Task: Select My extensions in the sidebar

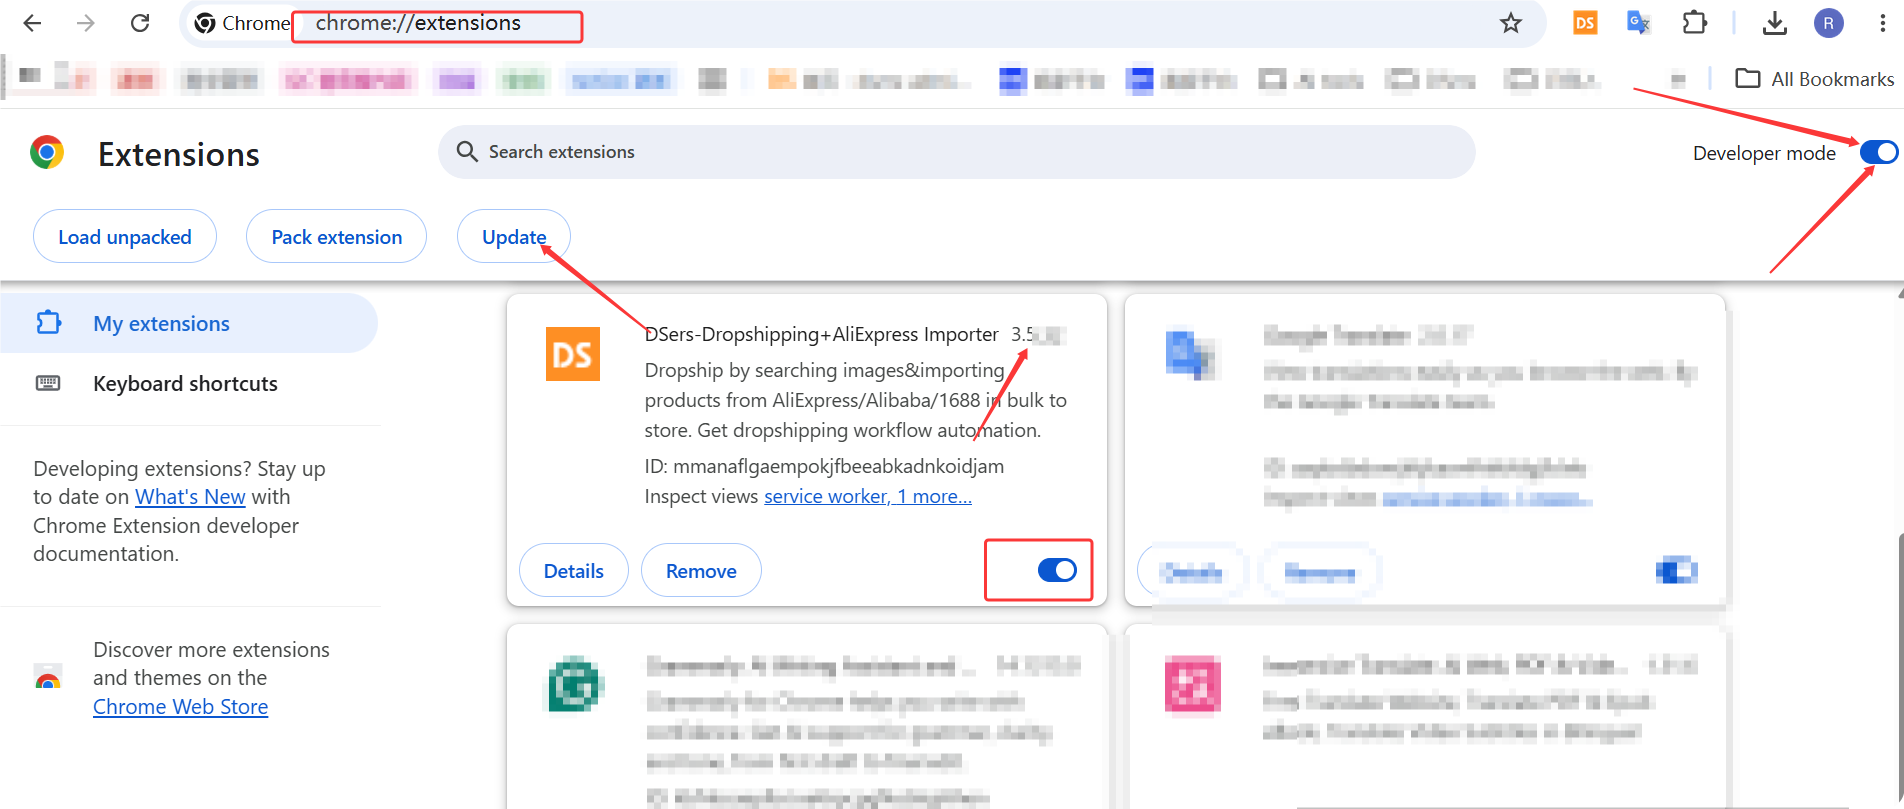Action: [x=189, y=323]
